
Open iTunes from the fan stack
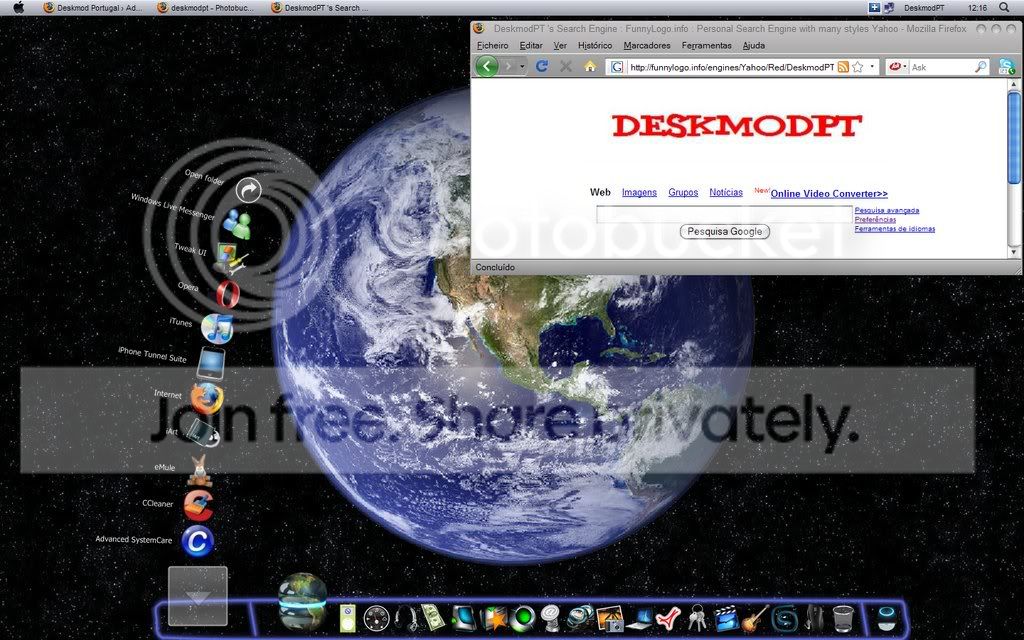(216, 328)
